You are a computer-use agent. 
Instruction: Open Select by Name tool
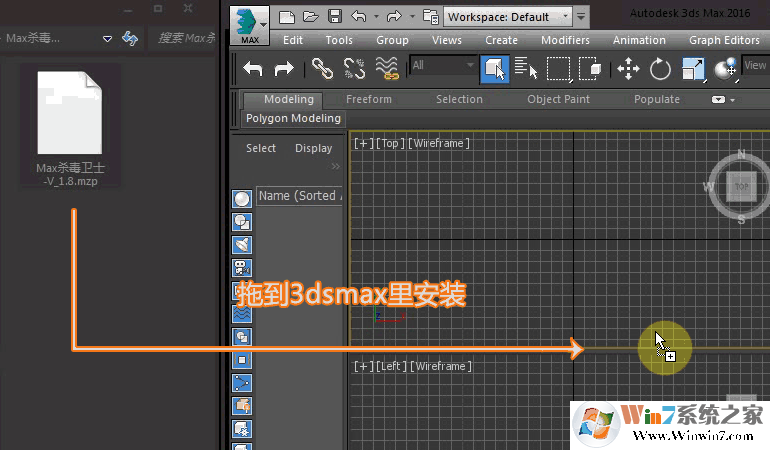click(526, 68)
